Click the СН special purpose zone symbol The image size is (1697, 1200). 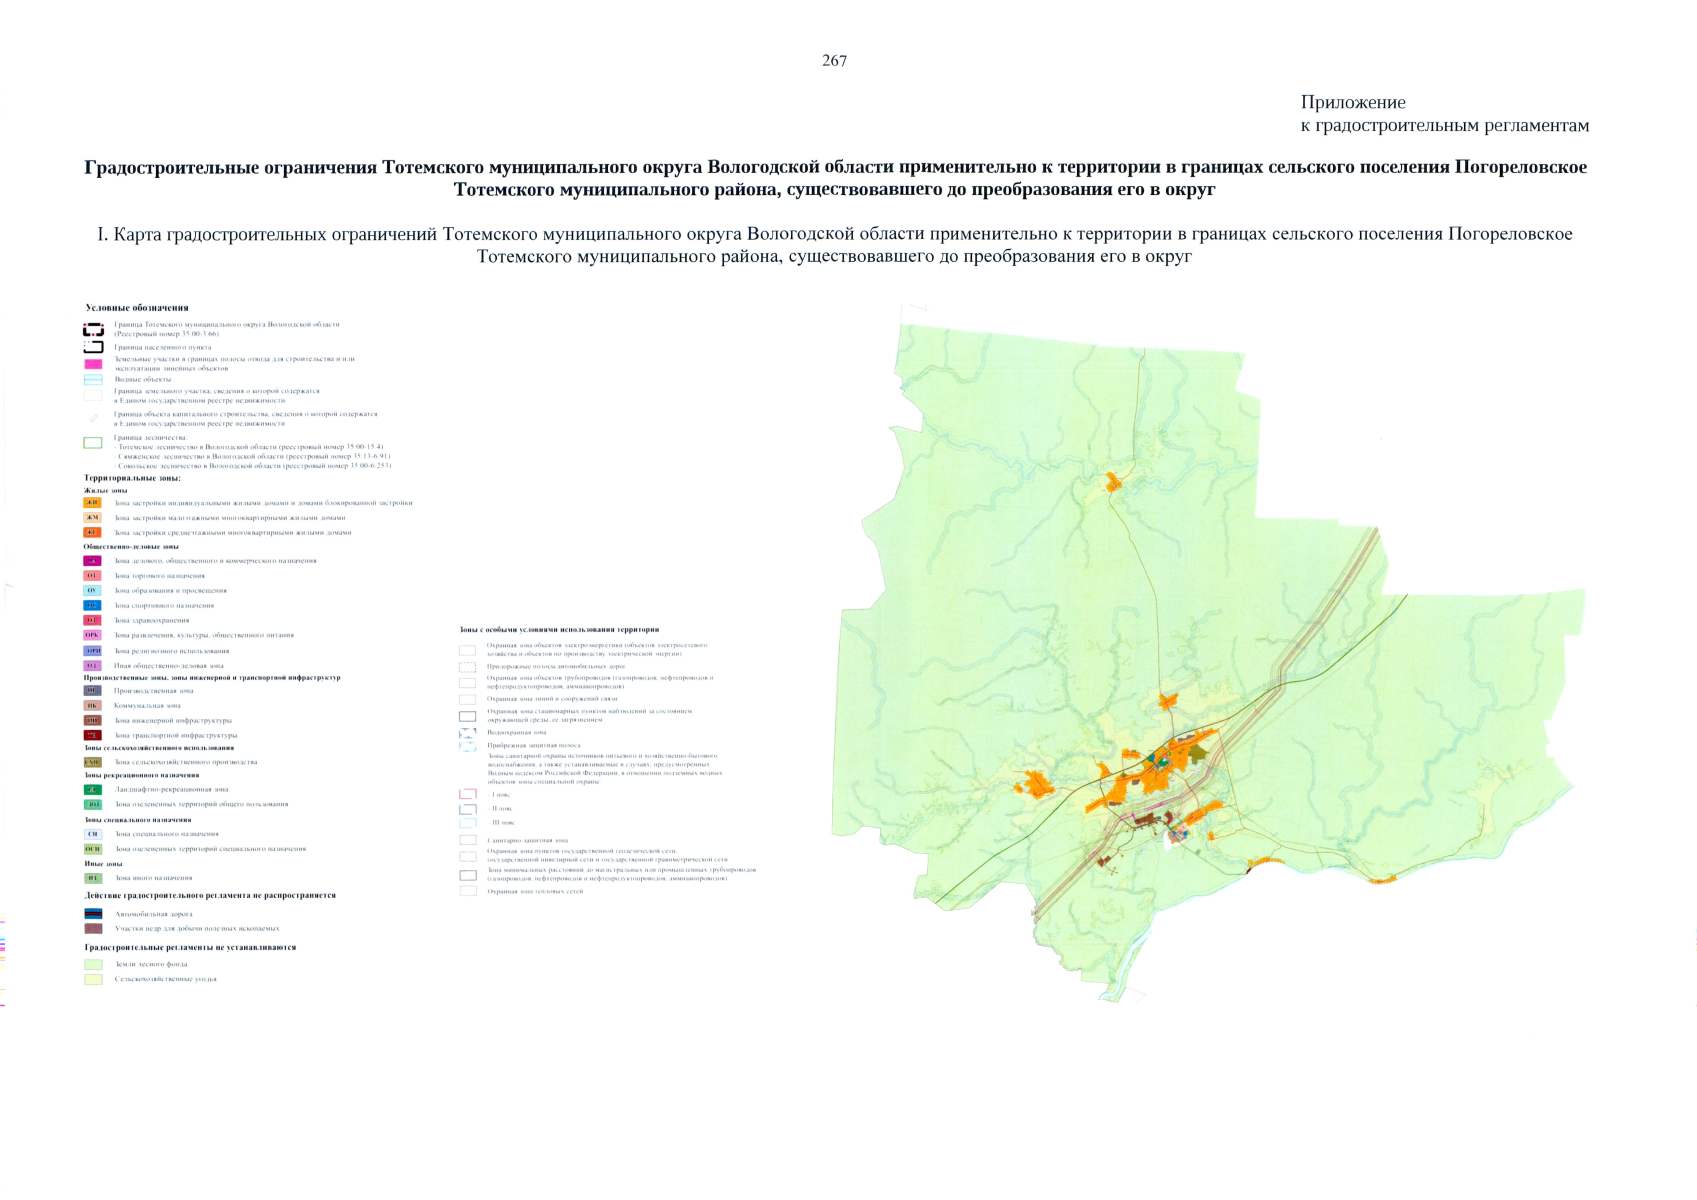point(93,834)
